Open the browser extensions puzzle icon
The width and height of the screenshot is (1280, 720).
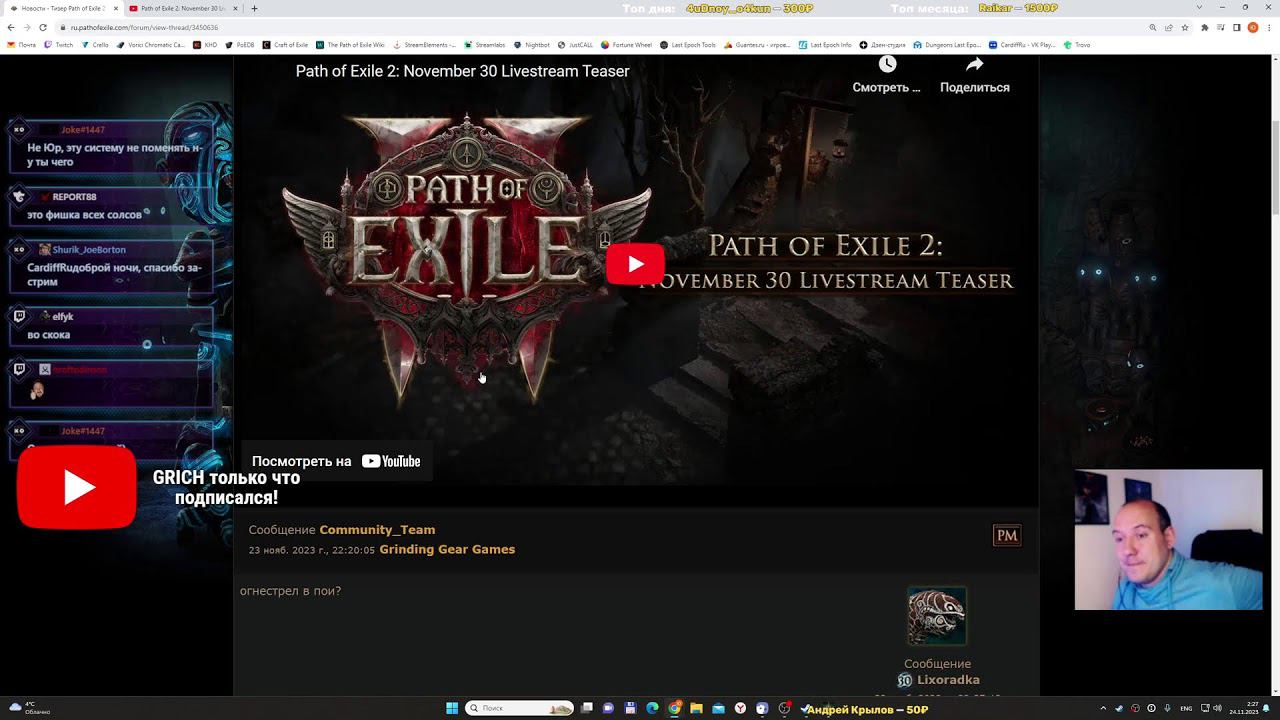tap(1204, 27)
